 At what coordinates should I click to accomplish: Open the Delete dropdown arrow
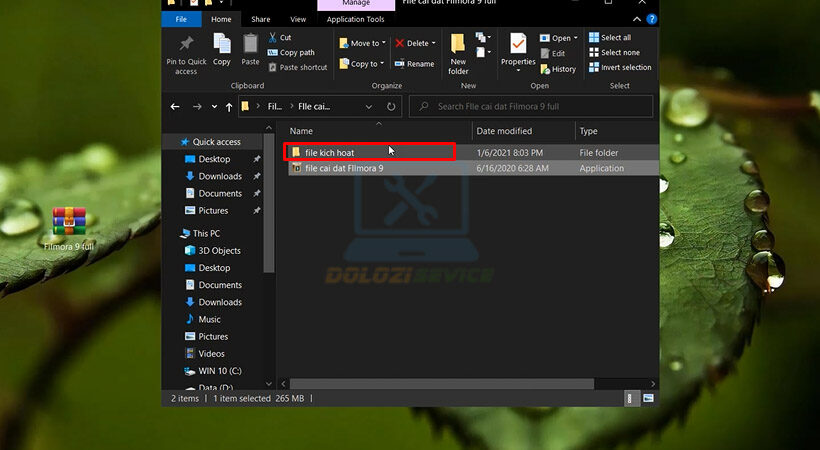(x=433, y=43)
